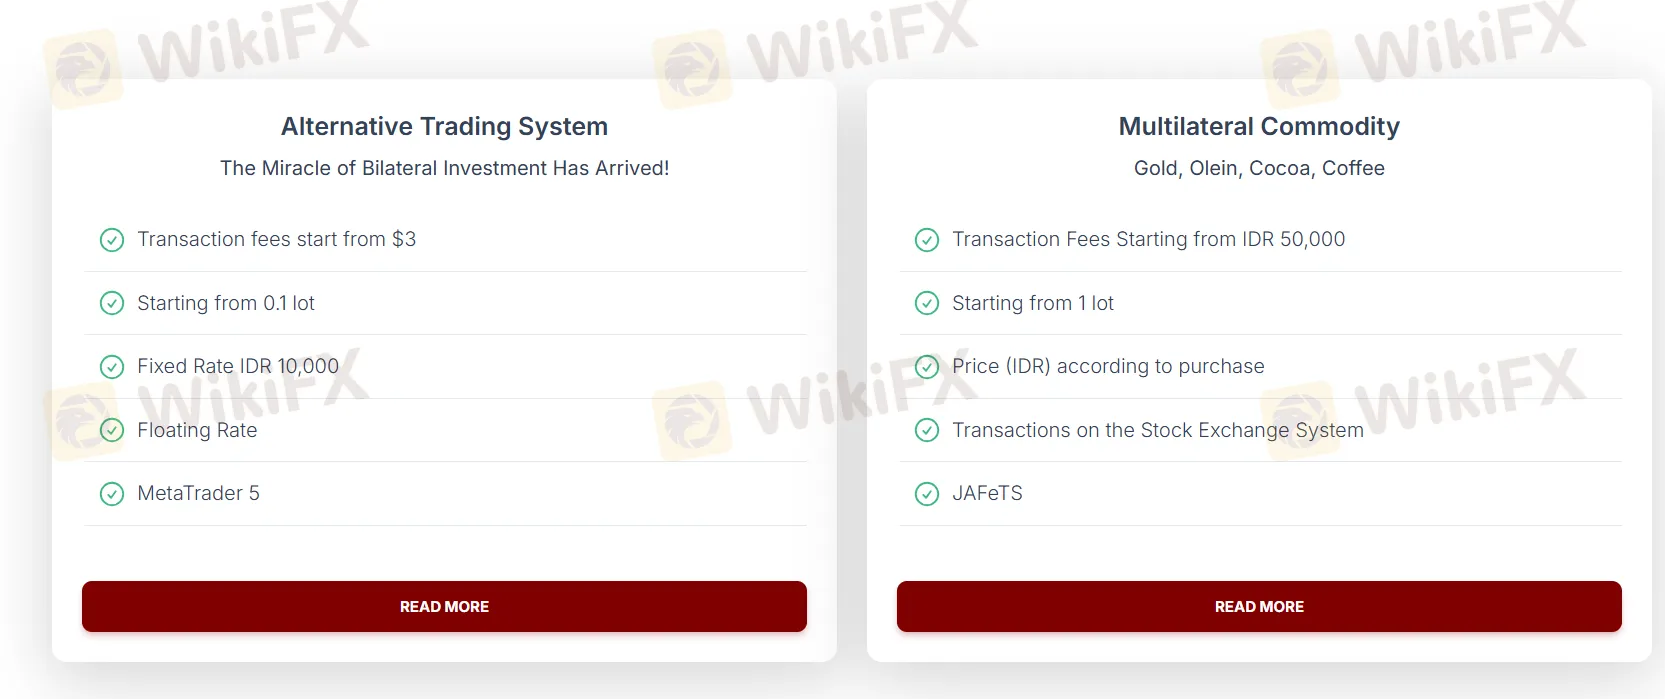Click the checkmark beside MetaTrader 5
Screen dimensions: 1665x699
point(112,494)
